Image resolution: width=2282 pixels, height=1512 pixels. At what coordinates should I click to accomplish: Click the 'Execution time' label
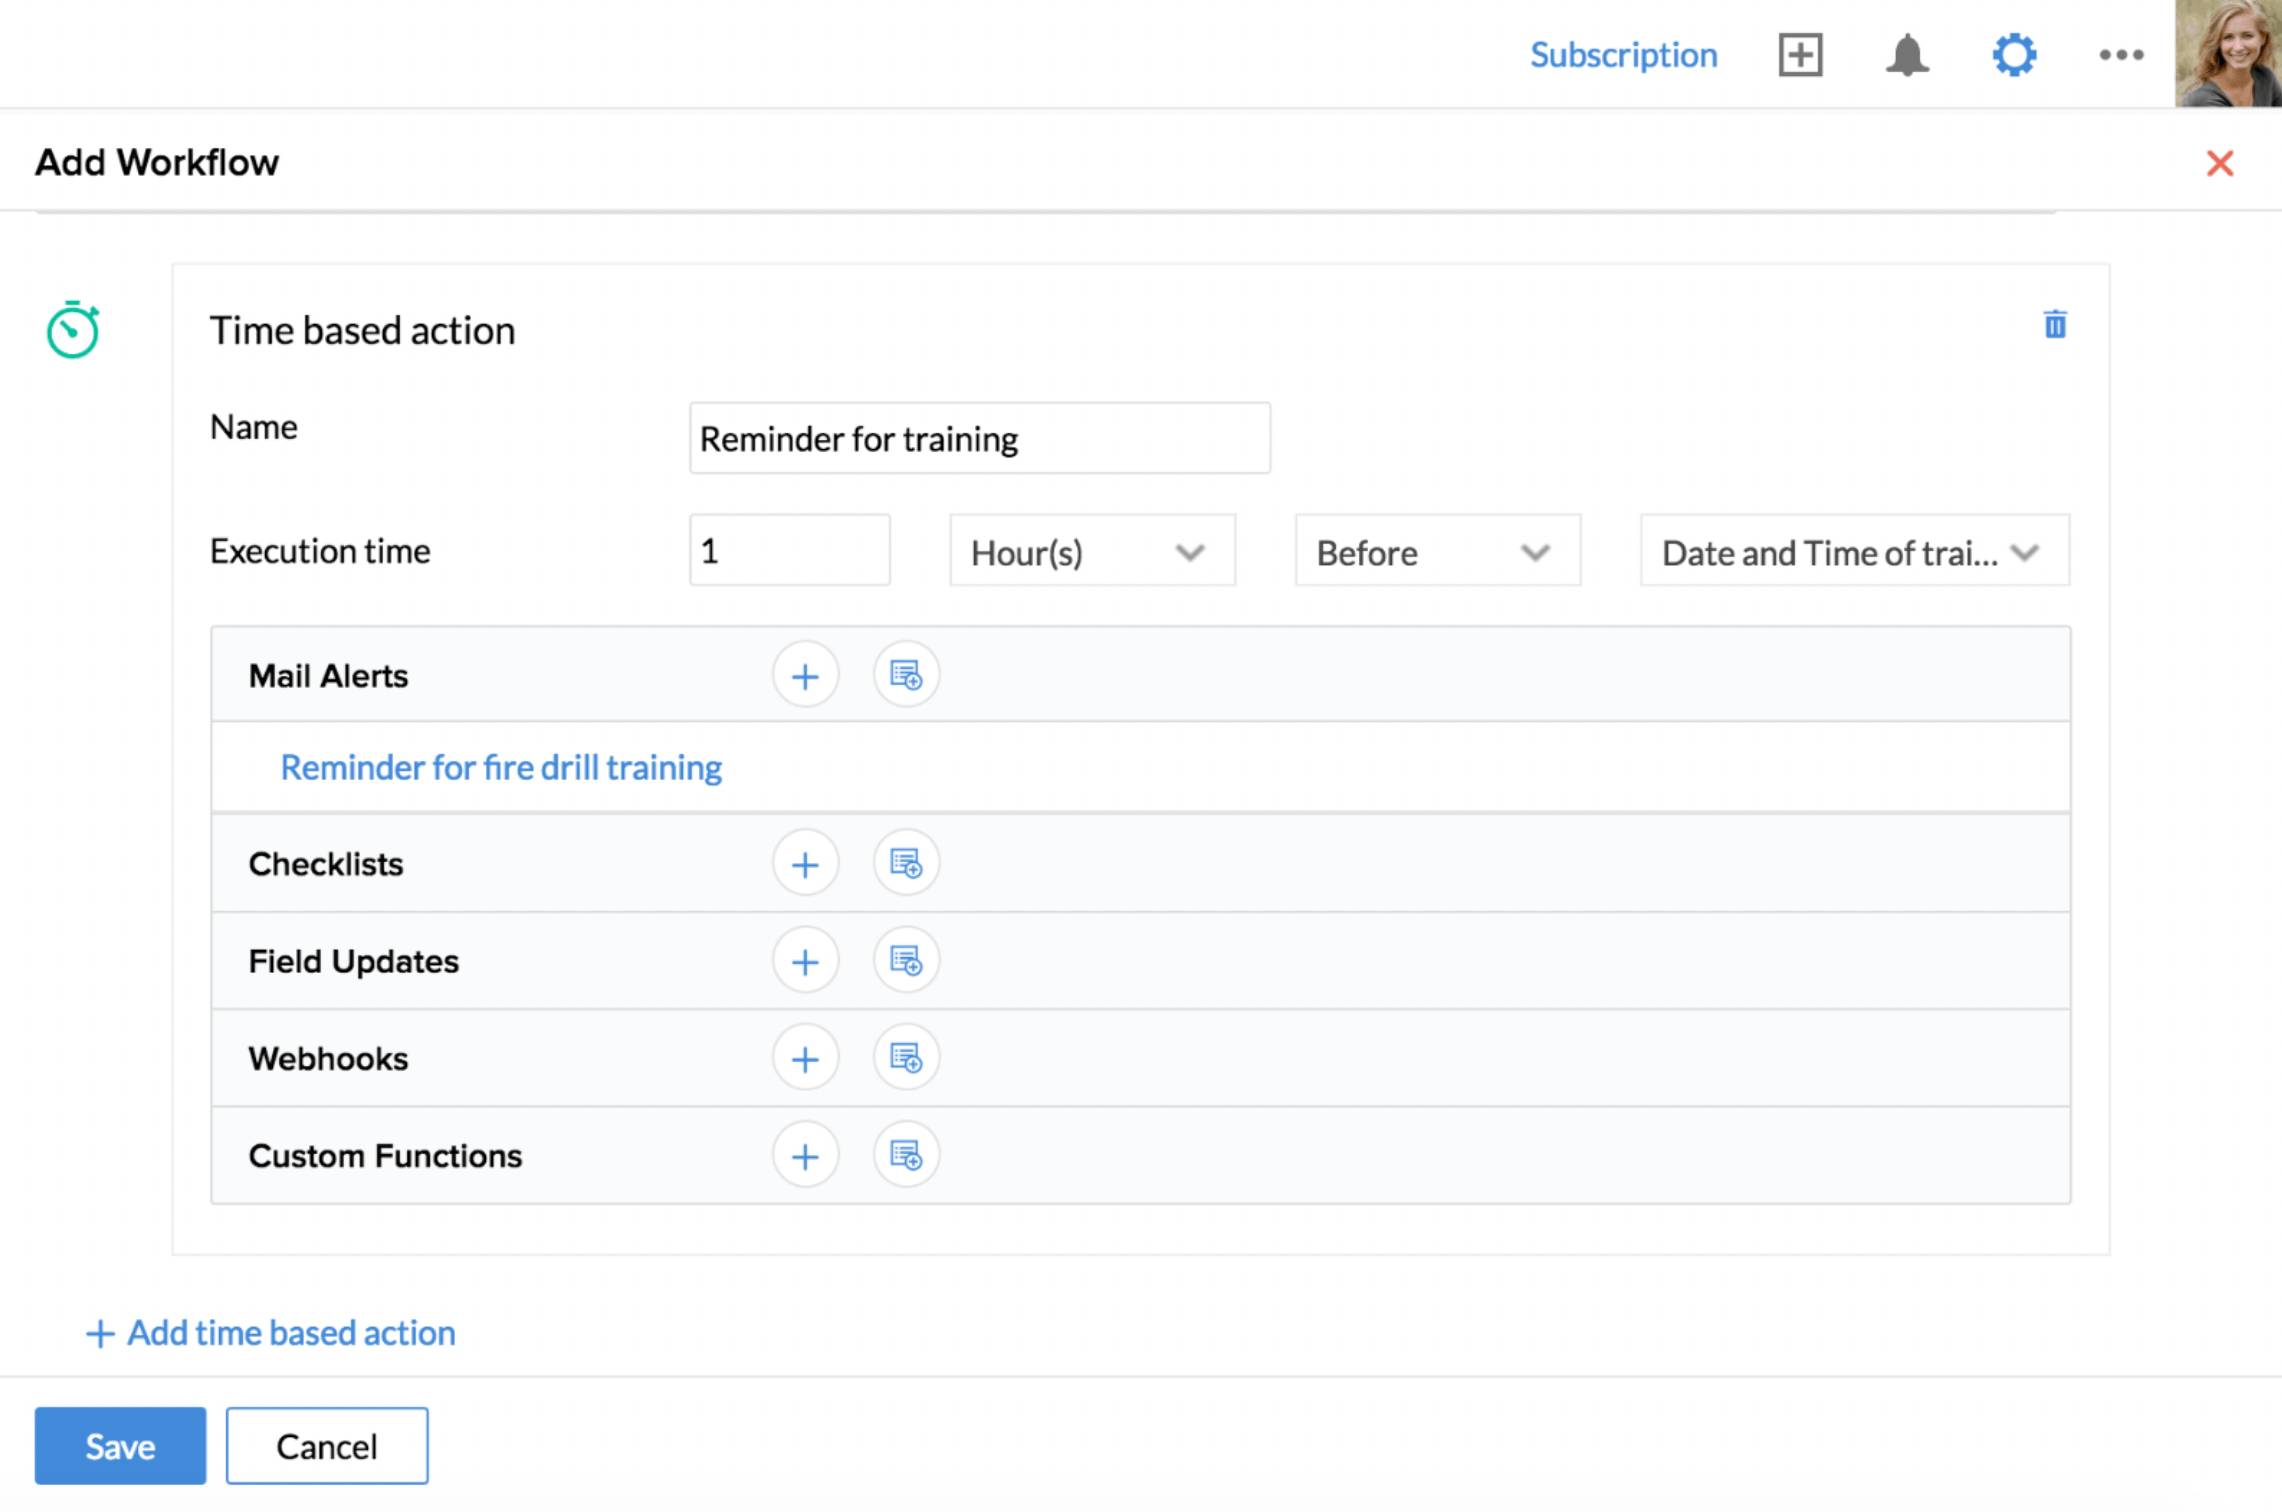[x=320, y=550]
